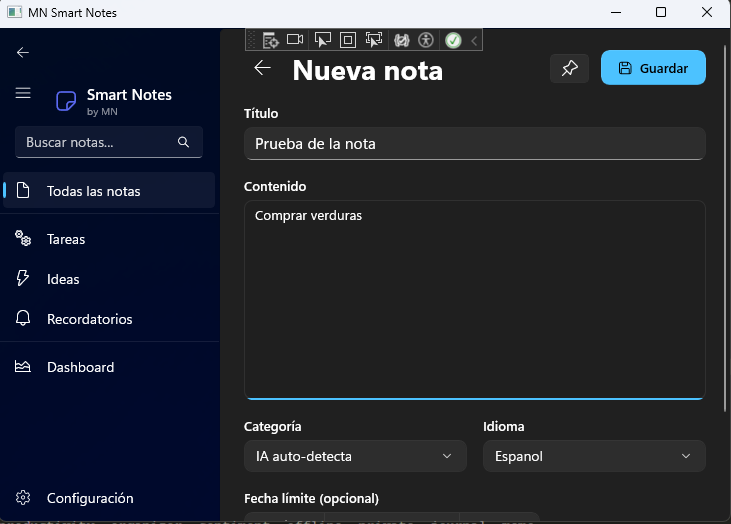Screen dimensions: 731x524
Task: Click the video camera icon in debug toolbar
Action: pyautogui.click(x=295, y=40)
